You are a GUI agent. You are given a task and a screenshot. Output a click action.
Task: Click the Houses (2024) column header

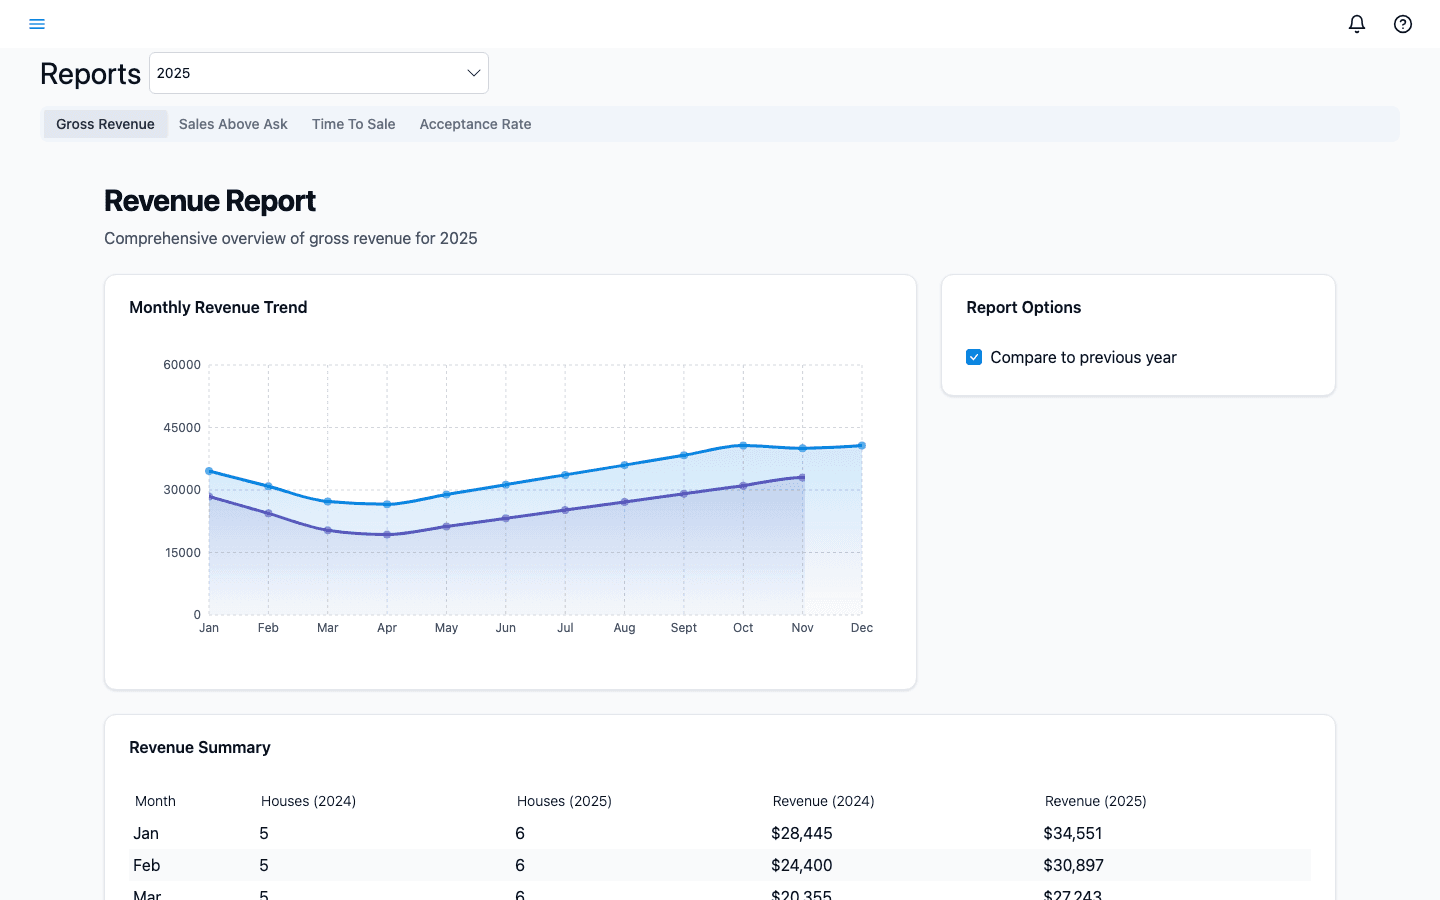click(x=308, y=801)
